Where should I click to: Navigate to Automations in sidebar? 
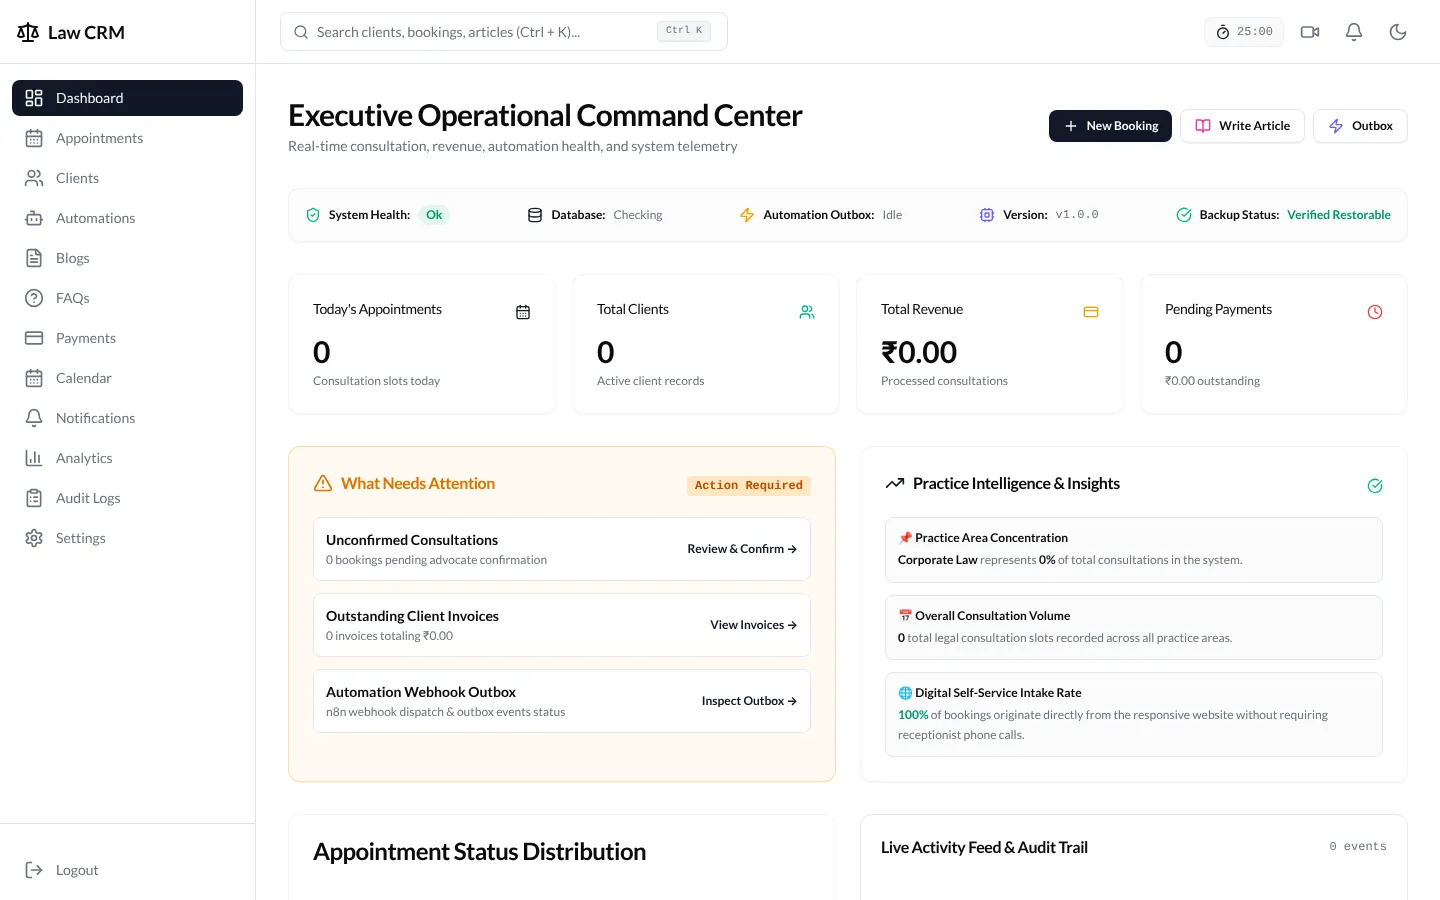tap(127, 218)
